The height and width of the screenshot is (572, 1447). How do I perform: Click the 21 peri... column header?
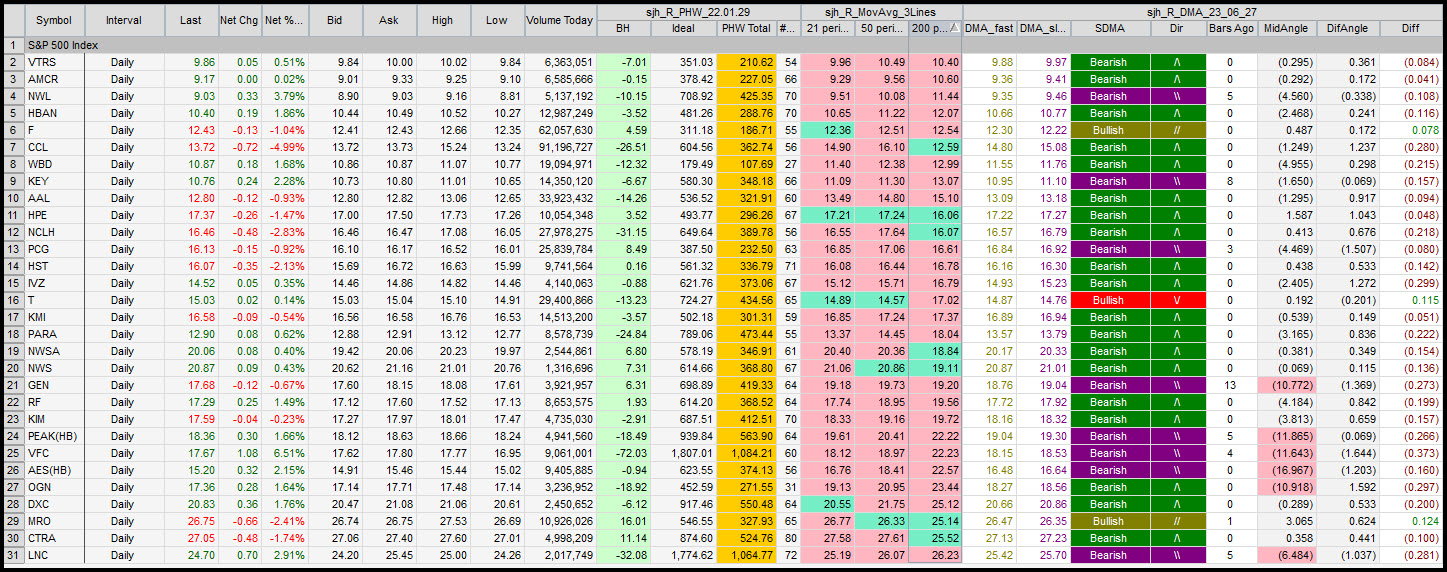(x=828, y=28)
